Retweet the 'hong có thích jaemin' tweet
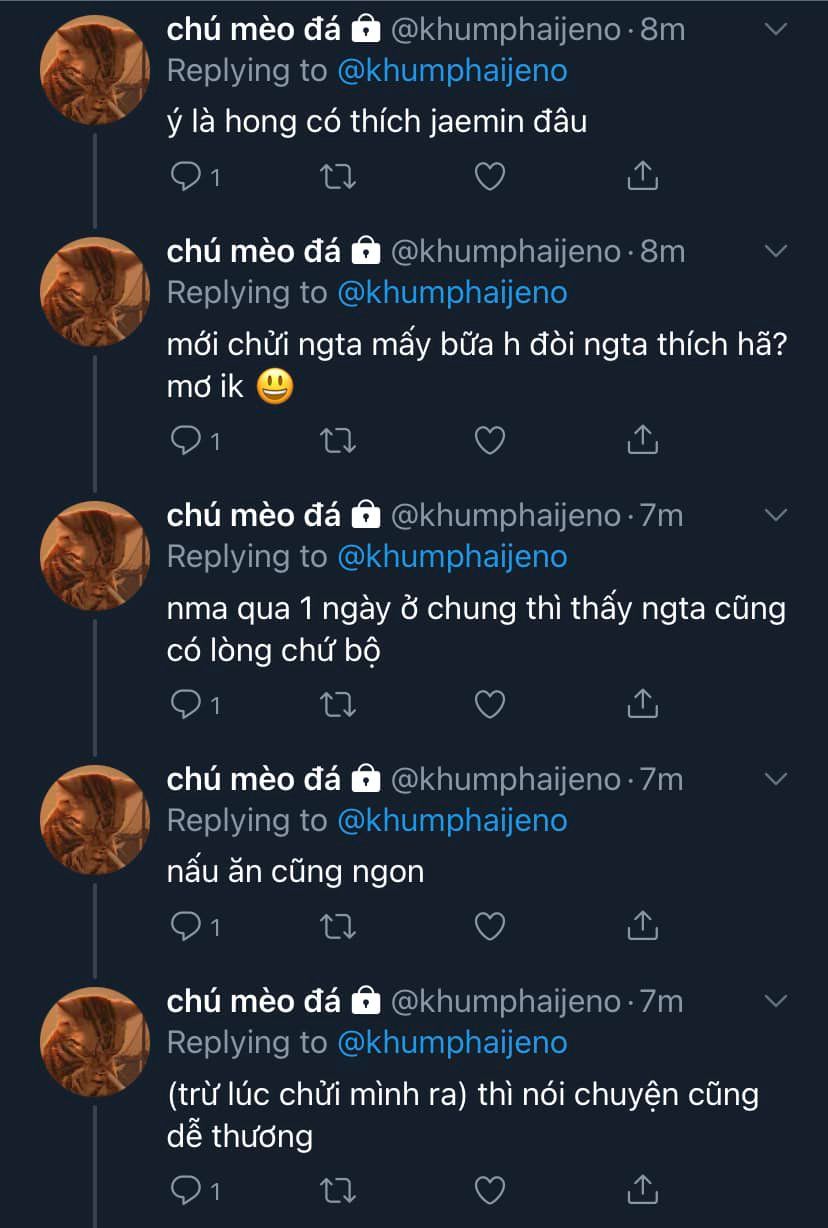This screenshot has width=828, height=1228. coord(337,177)
